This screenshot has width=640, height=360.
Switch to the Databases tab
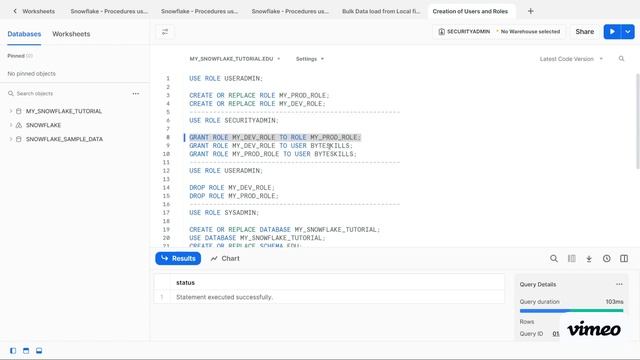(24, 34)
